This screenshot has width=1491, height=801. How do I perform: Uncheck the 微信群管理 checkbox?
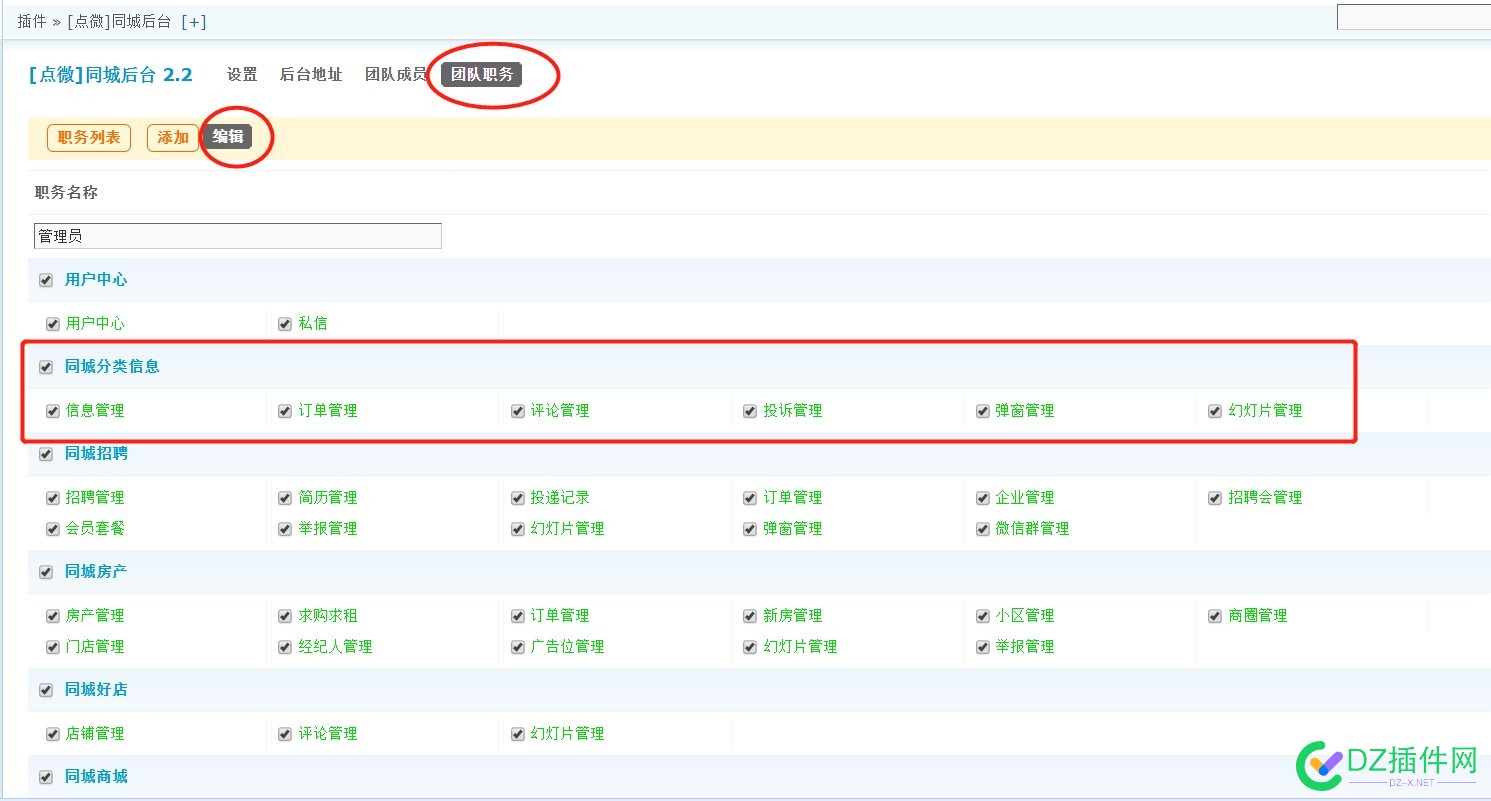tap(983, 529)
